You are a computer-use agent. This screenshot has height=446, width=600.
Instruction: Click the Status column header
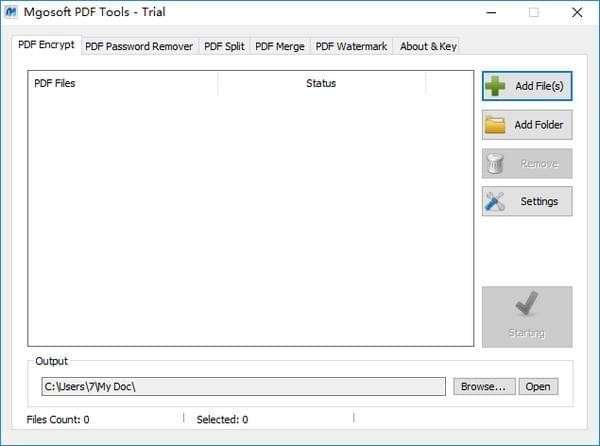click(321, 83)
